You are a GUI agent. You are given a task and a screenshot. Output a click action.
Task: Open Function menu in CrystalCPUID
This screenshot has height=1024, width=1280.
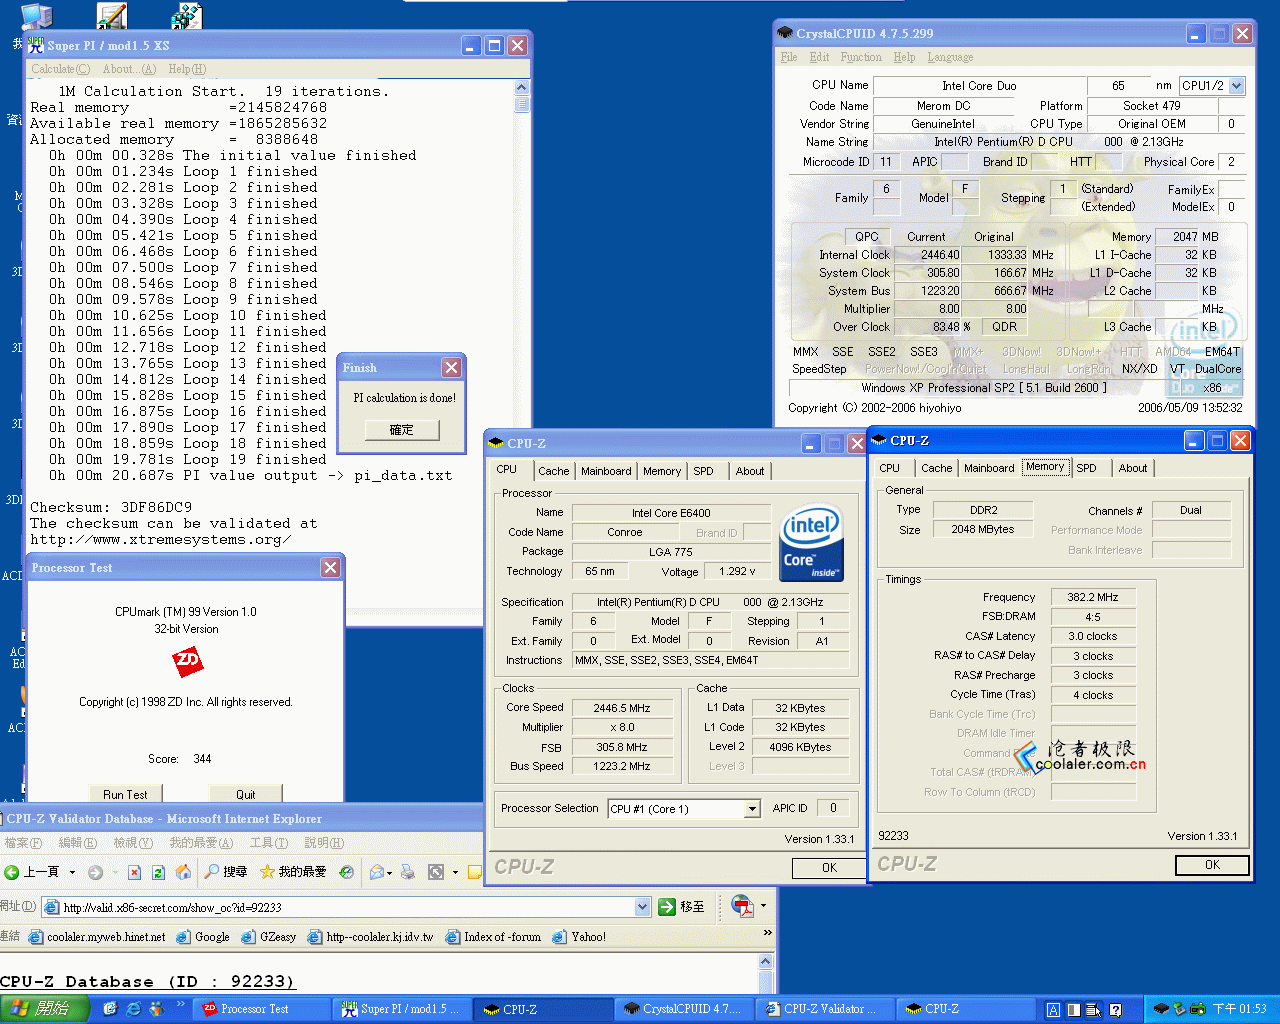(861, 57)
